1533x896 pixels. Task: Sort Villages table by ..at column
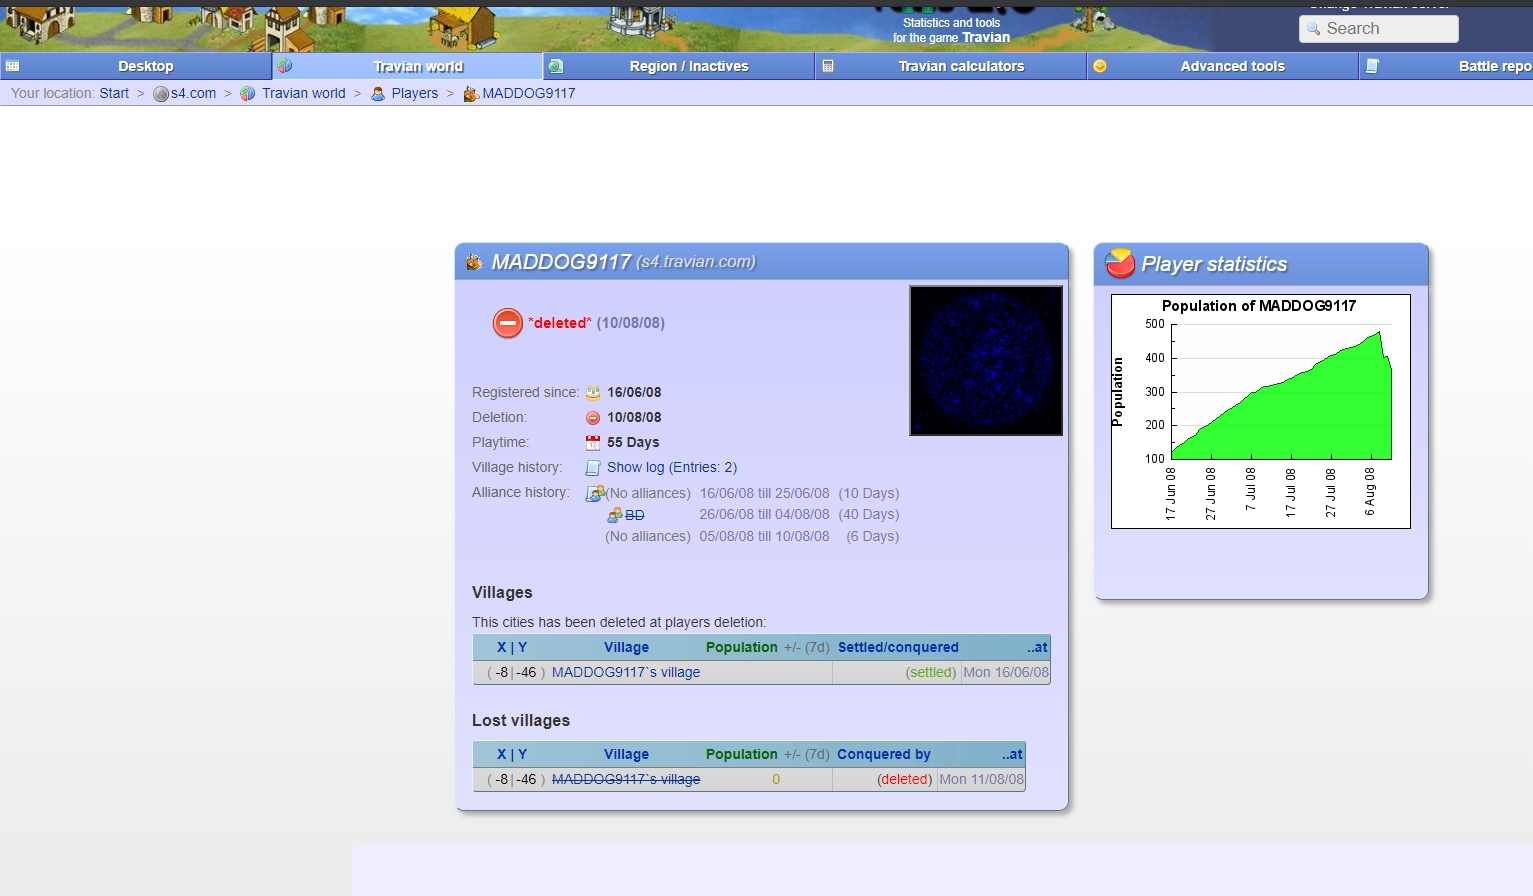(1037, 647)
